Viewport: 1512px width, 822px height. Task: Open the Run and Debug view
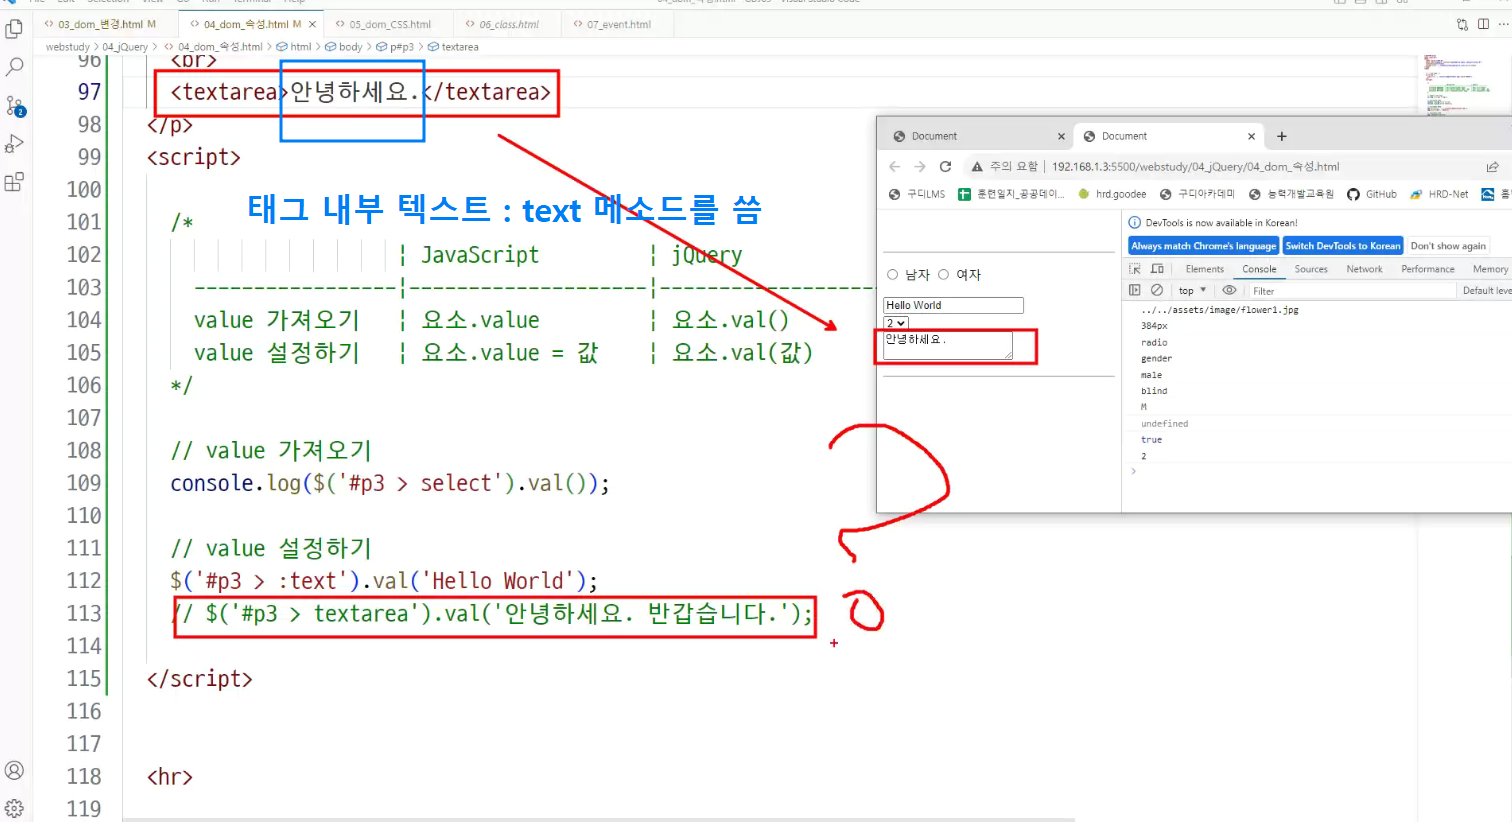14,144
